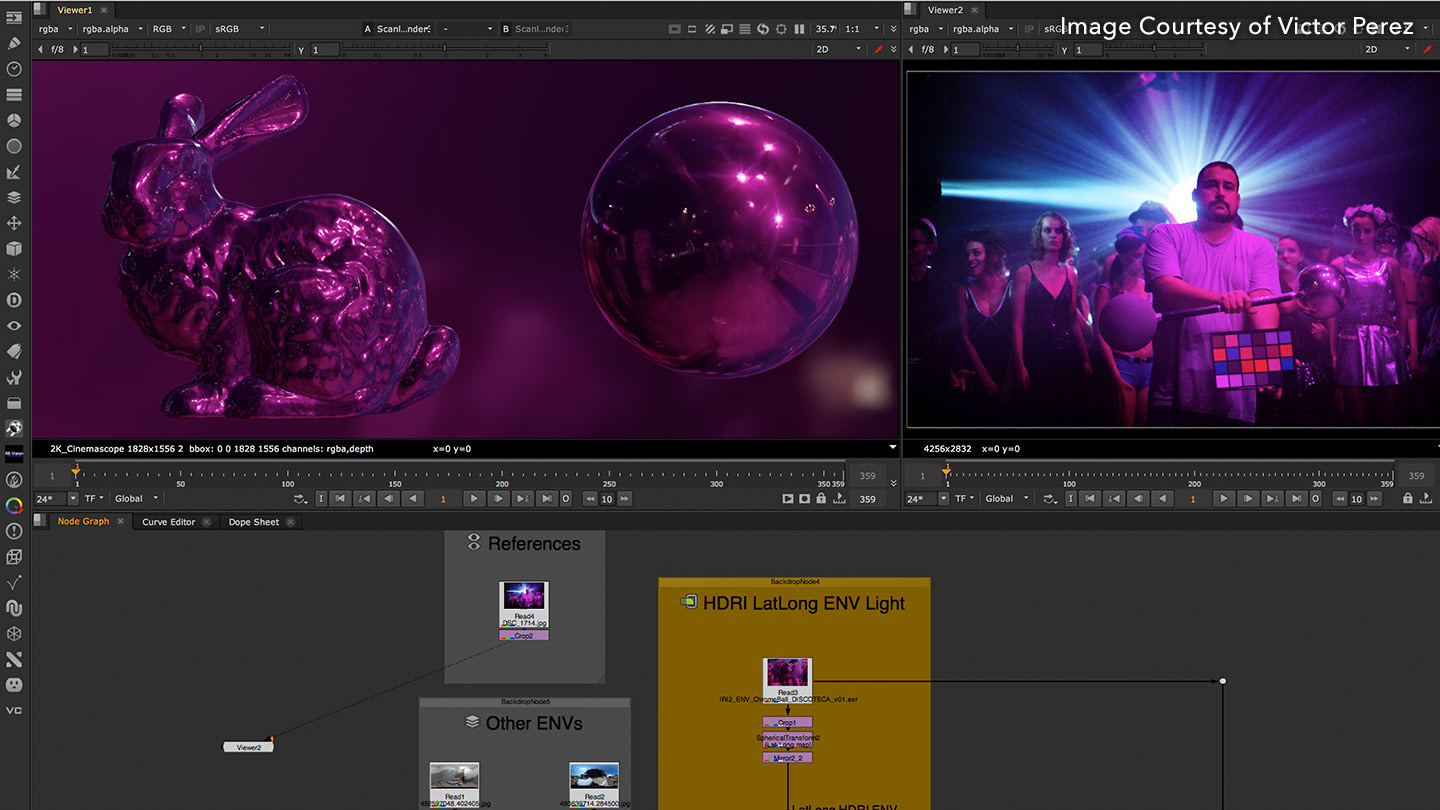
Task: Play backward in Viewer1 timeline
Action: point(412,498)
